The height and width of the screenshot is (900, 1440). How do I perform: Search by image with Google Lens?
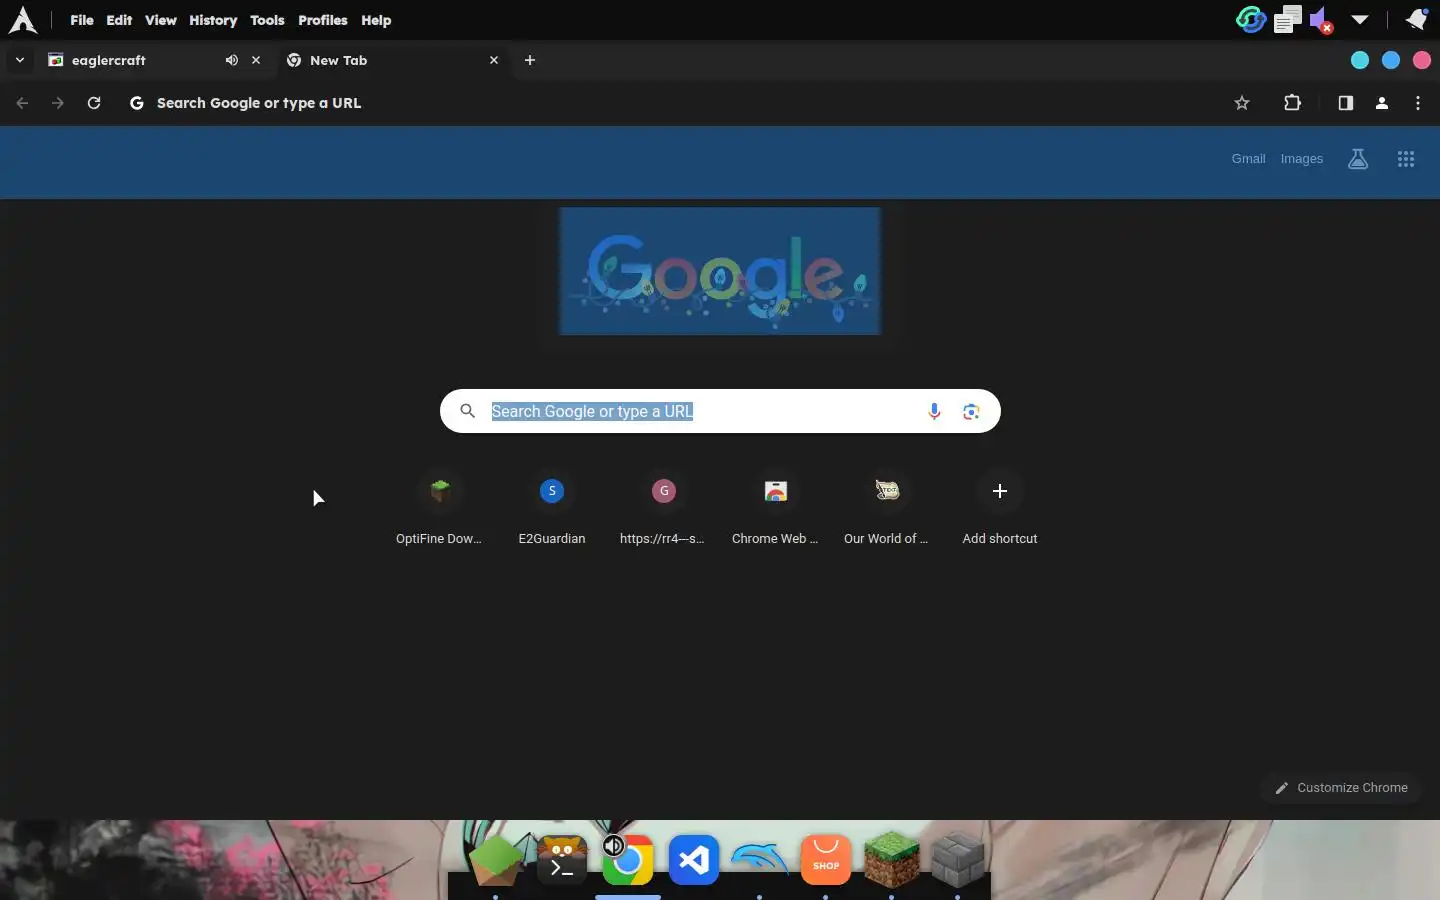(971, 411)
